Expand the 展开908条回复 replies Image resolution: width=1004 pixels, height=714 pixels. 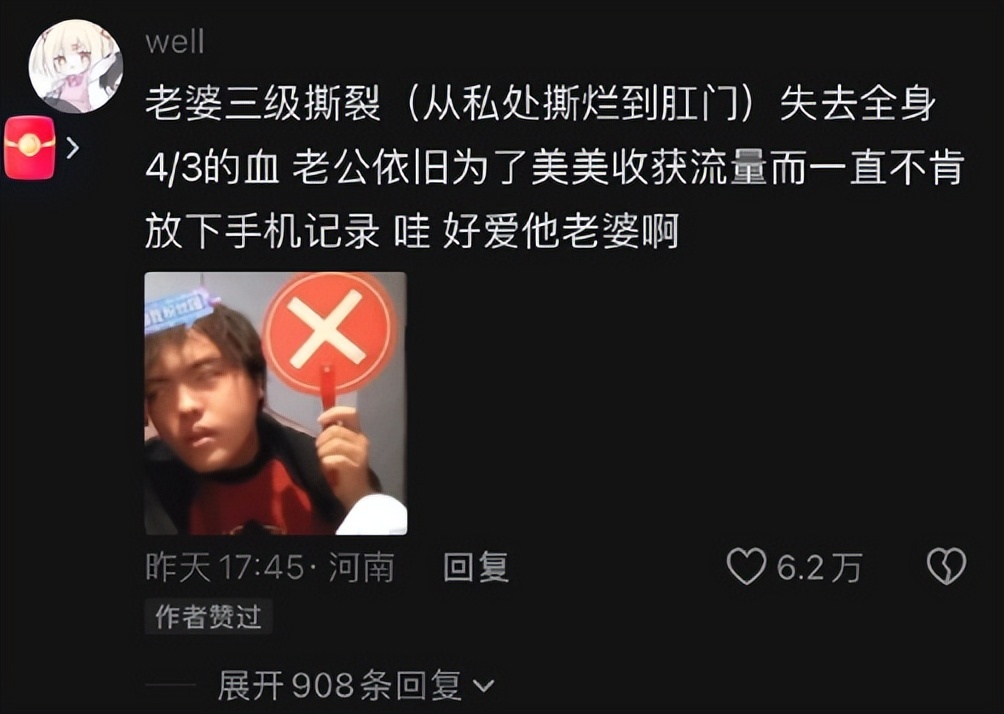click(x=355, y=686)
